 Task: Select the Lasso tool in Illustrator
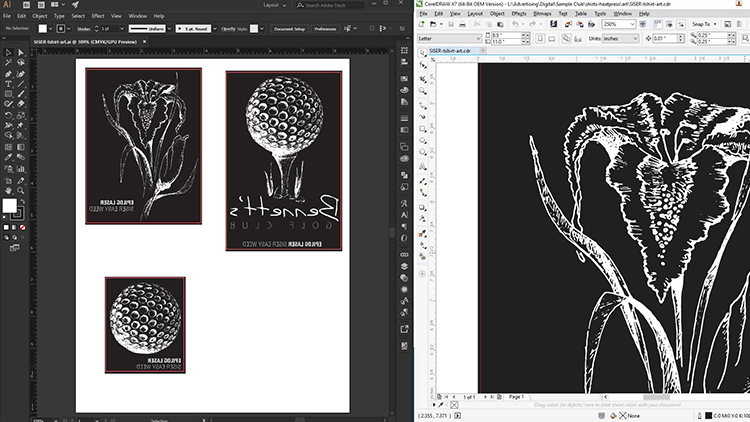tap(21, 63)
